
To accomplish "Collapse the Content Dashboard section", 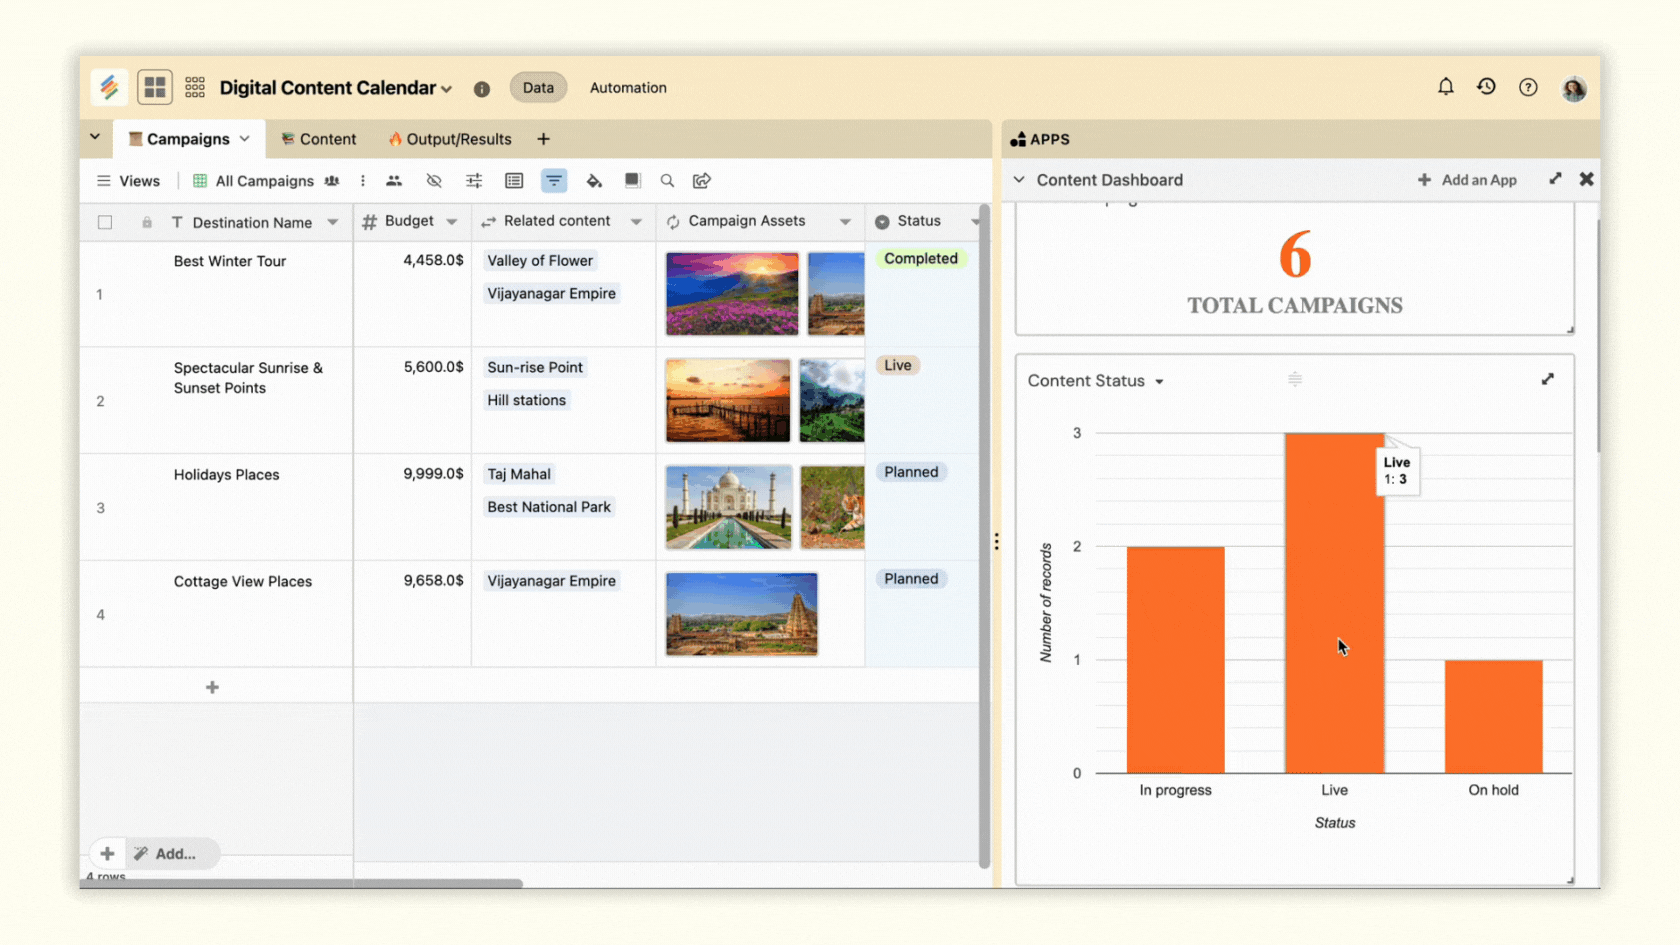I will (x=1018, y=180).
